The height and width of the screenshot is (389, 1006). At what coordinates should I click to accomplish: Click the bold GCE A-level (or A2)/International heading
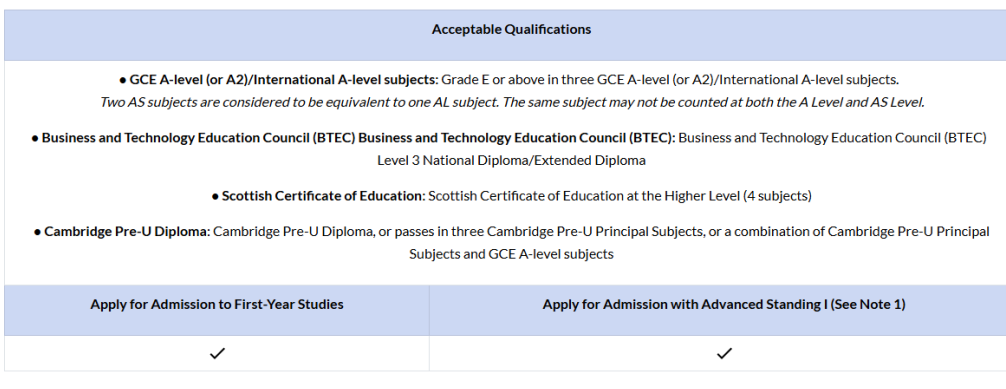pyautogui.click(x=284, y=80)
